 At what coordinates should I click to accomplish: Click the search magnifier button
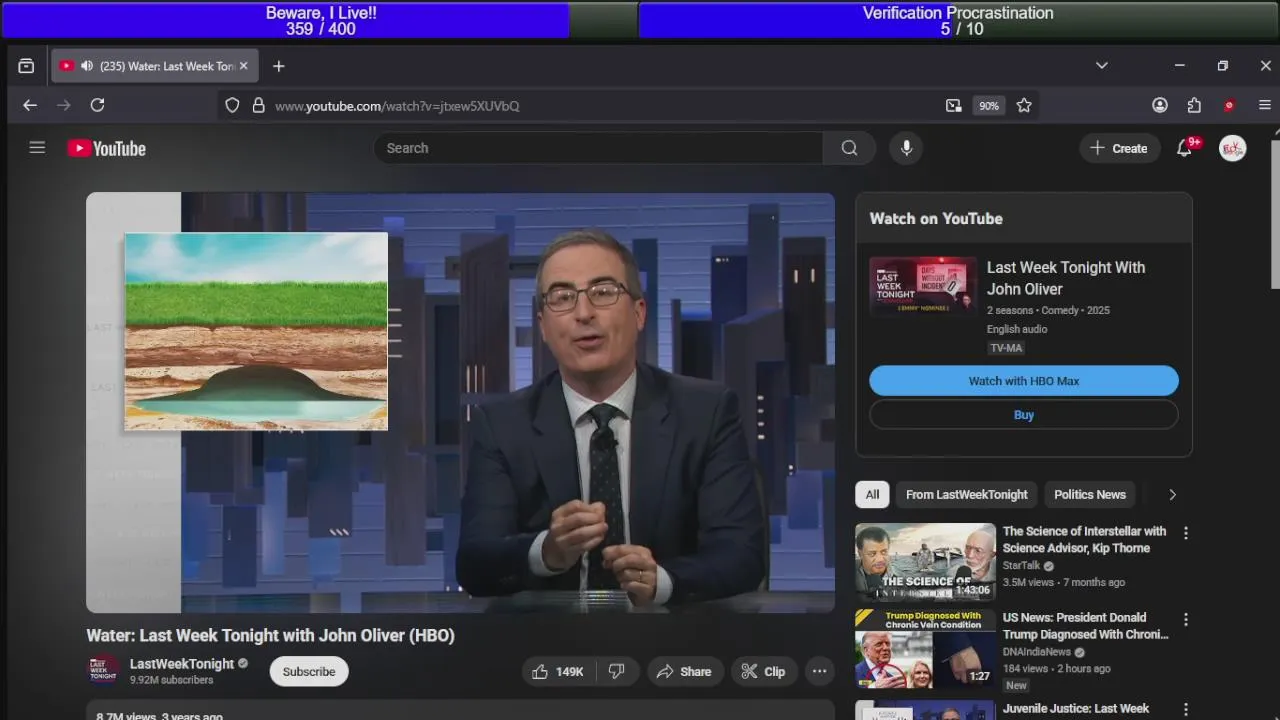click(x=849, y=148)
